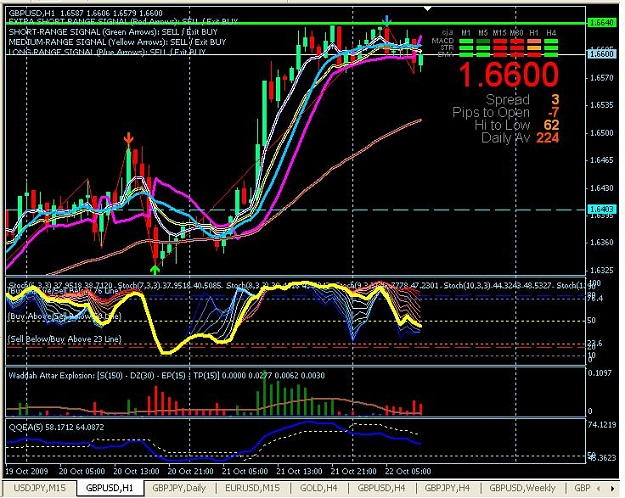Click the MACD M5 dark green block
This screenshot has height=498, width=625.
point(483,41)
